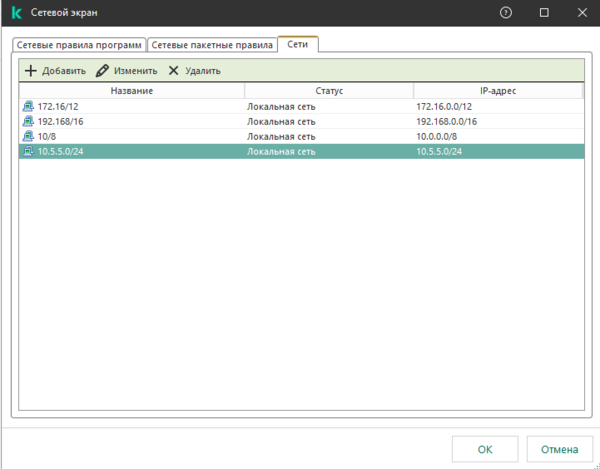Click the pencil icon to edit network

[102, 71]
